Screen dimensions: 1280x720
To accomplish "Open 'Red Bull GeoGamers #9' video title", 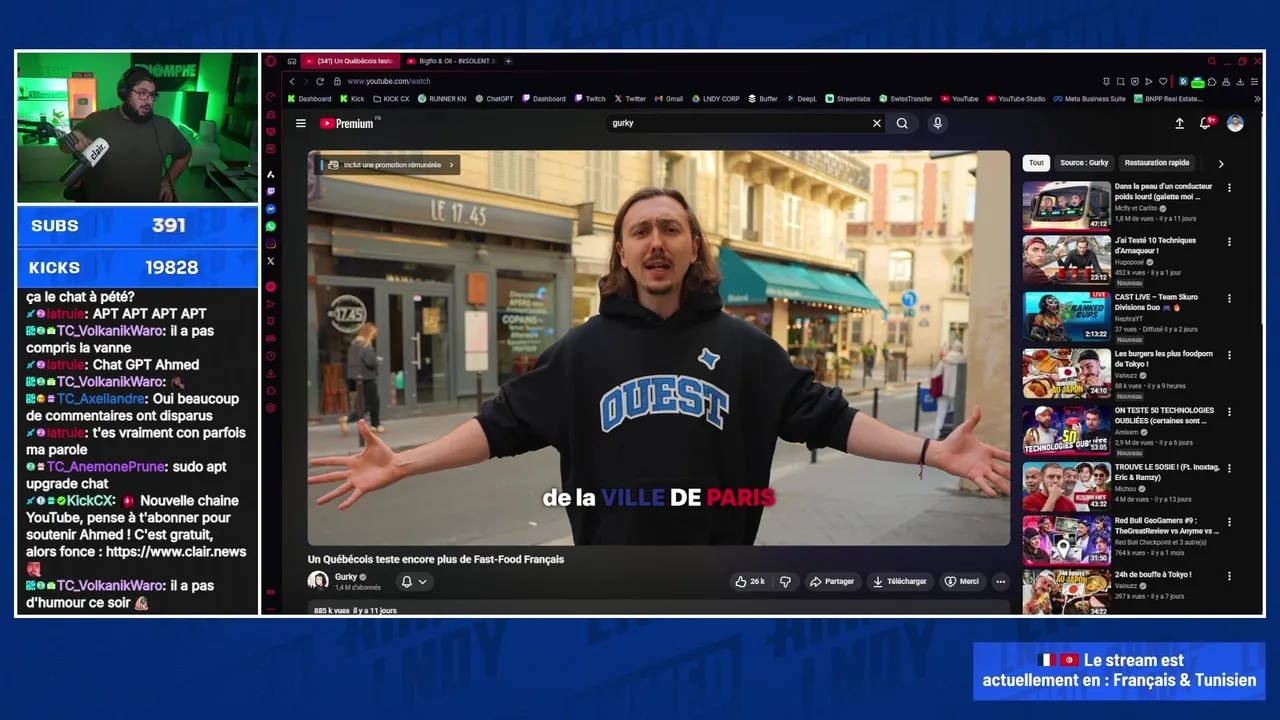I will pos(1167,525).
